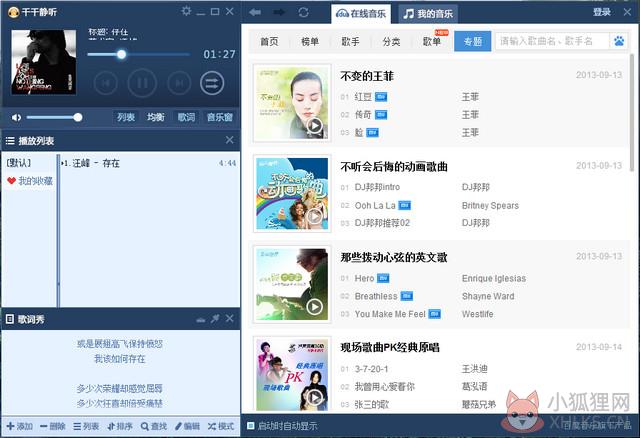Toggle the 音乐窗 music window button
The width and height of the screenshot is (640, 438).
tap(220, 118)
